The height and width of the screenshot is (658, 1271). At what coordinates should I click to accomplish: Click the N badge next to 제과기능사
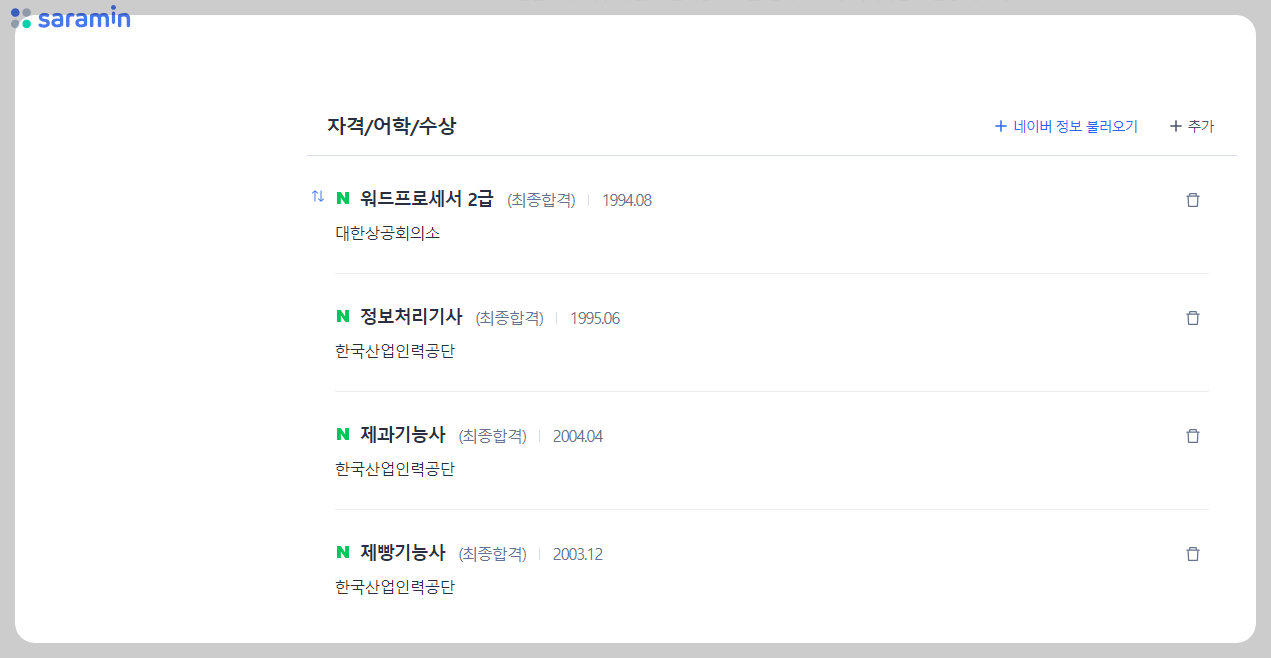(x=341, y=435)
